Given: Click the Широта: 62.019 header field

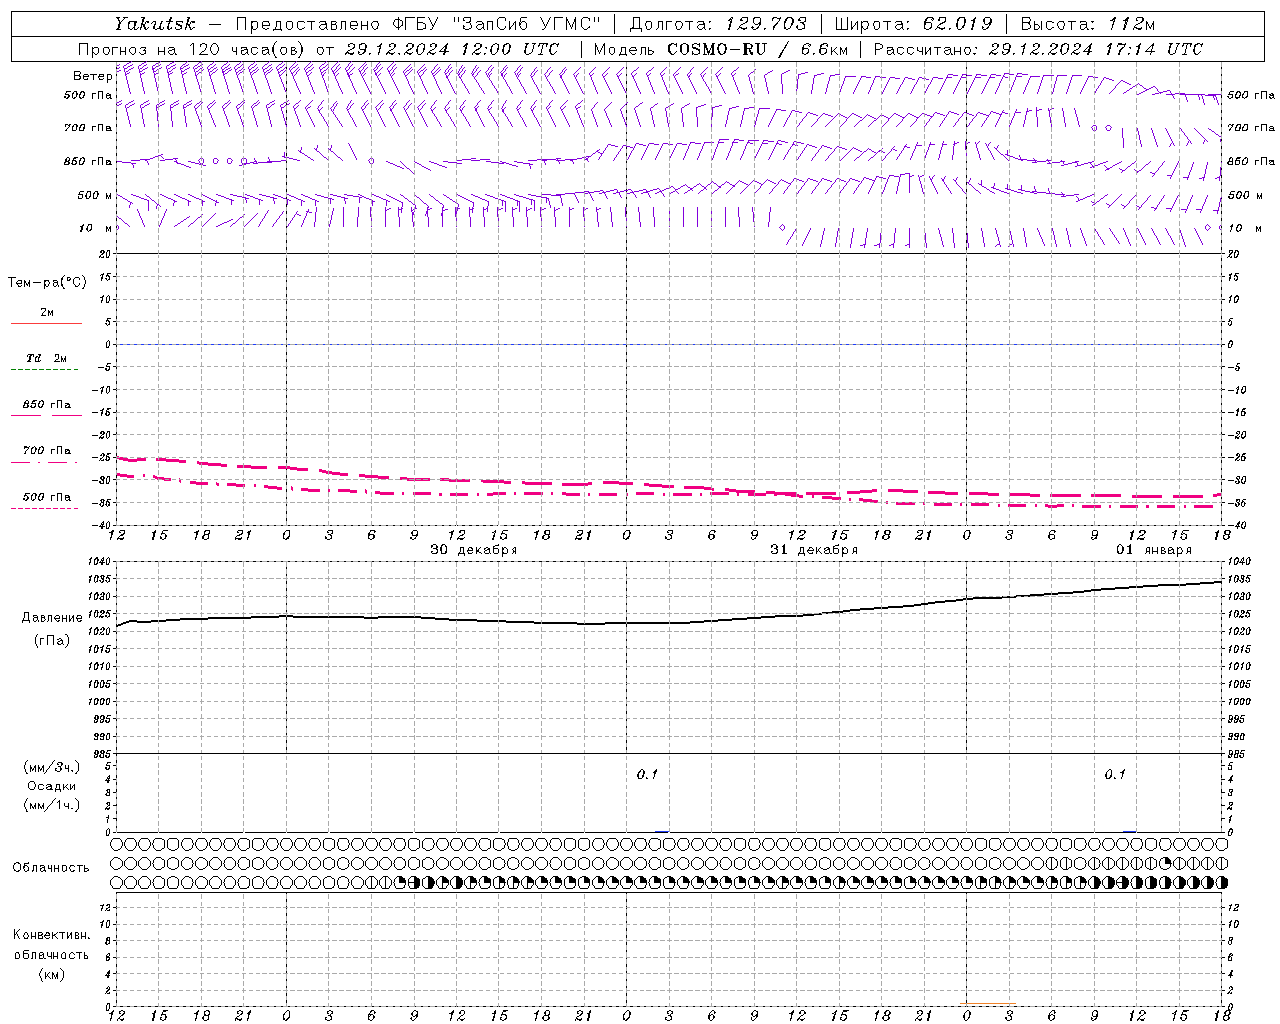Looking at the screenshot, I should [913, 23].
